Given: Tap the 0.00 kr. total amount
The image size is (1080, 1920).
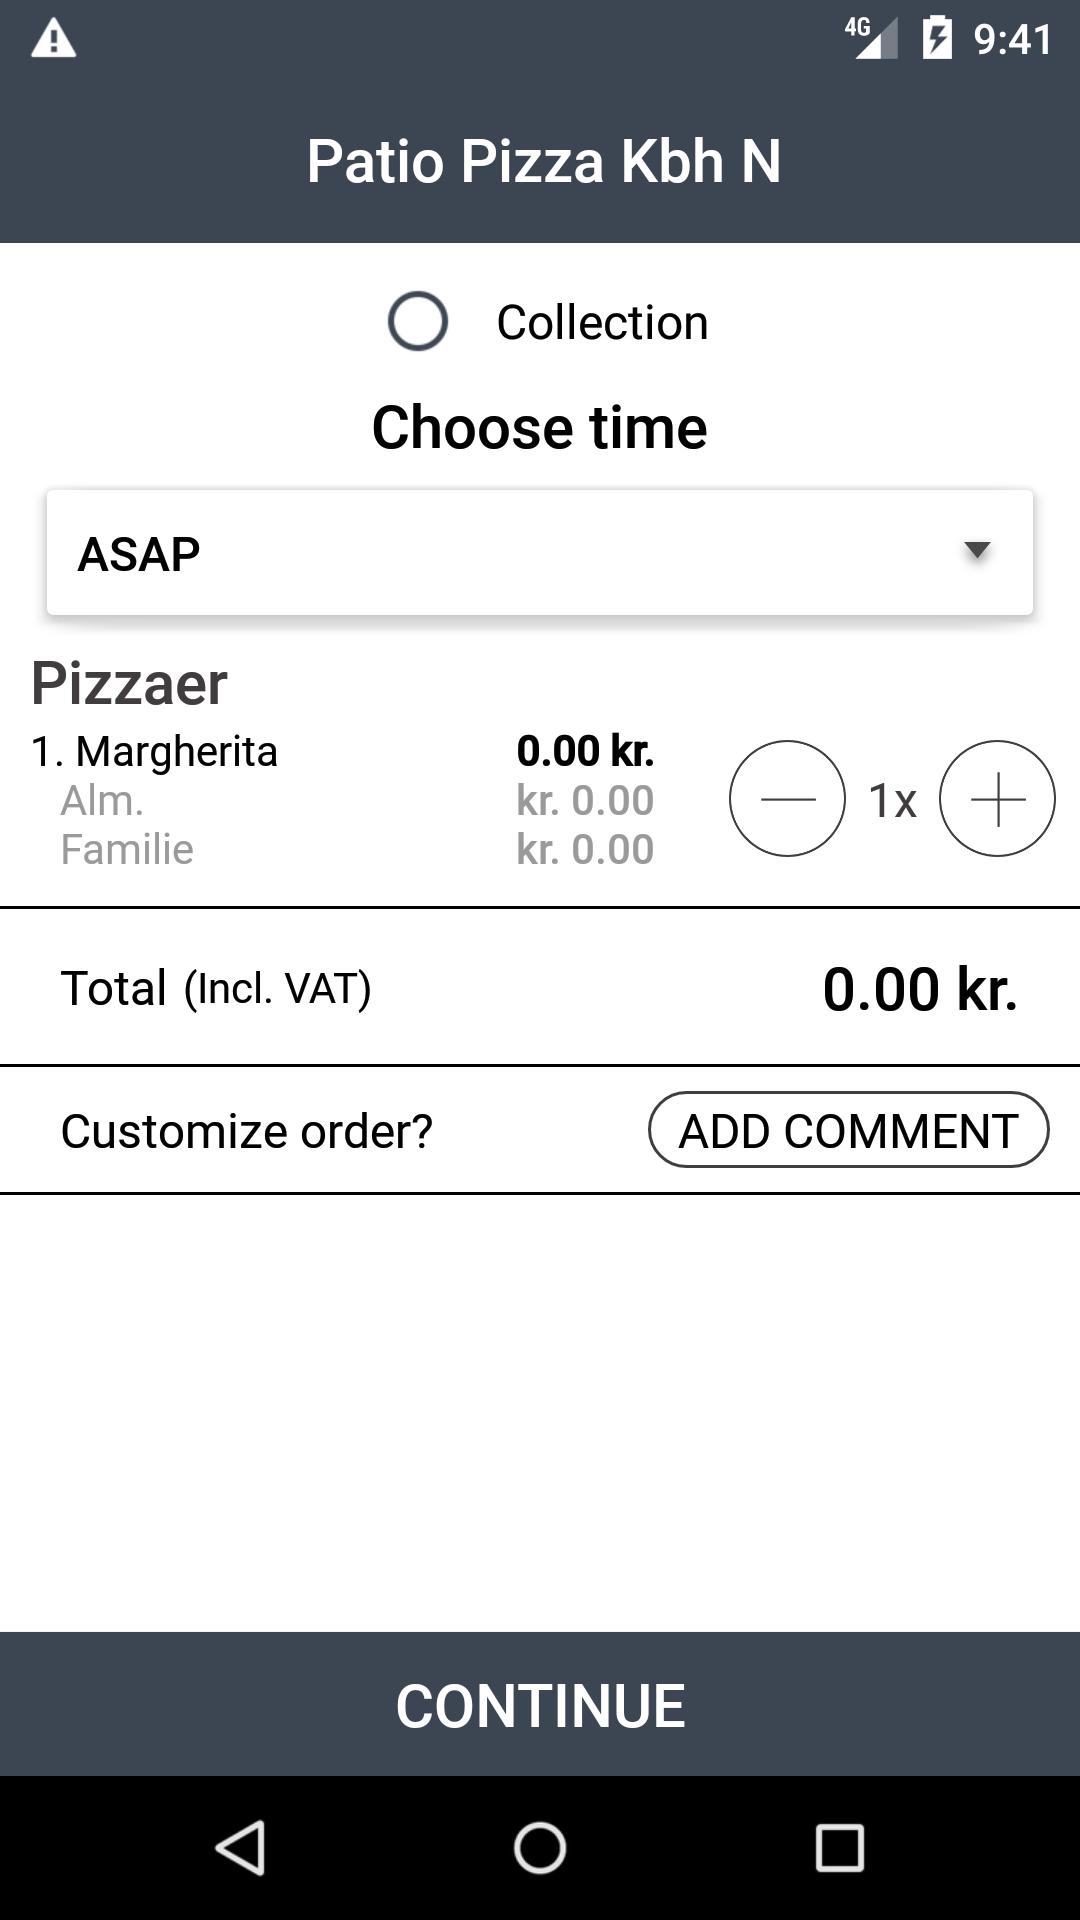Looking at the screenshot, I should click(919, 989).
